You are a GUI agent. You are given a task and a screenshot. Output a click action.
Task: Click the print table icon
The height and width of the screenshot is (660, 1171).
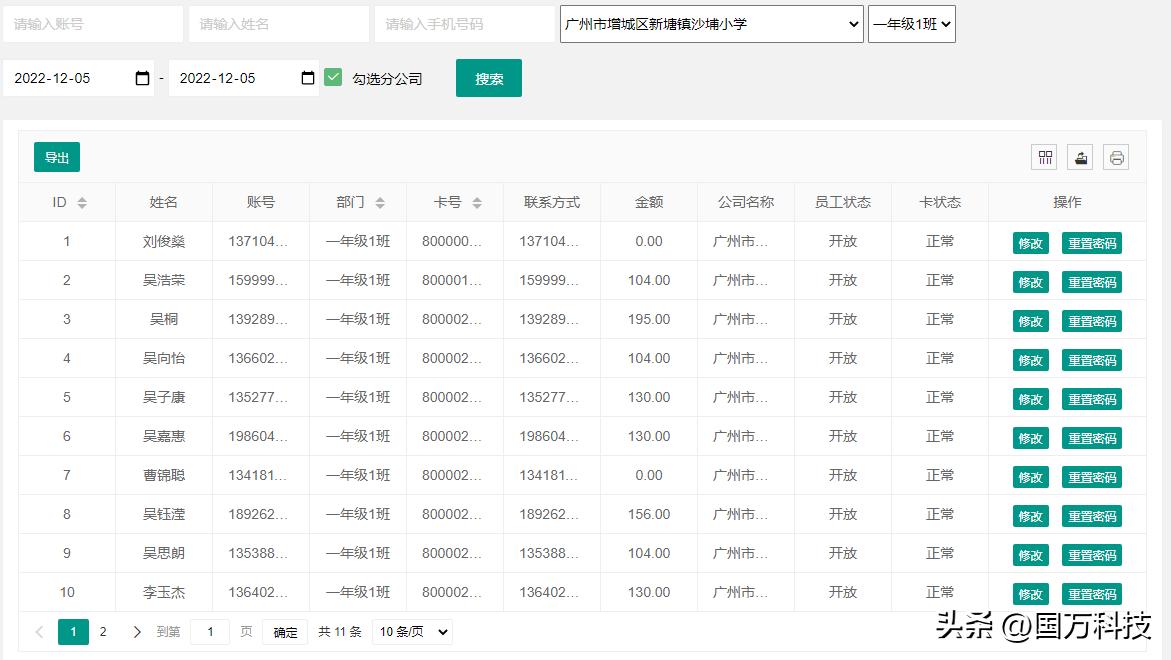coord(1116,157)
